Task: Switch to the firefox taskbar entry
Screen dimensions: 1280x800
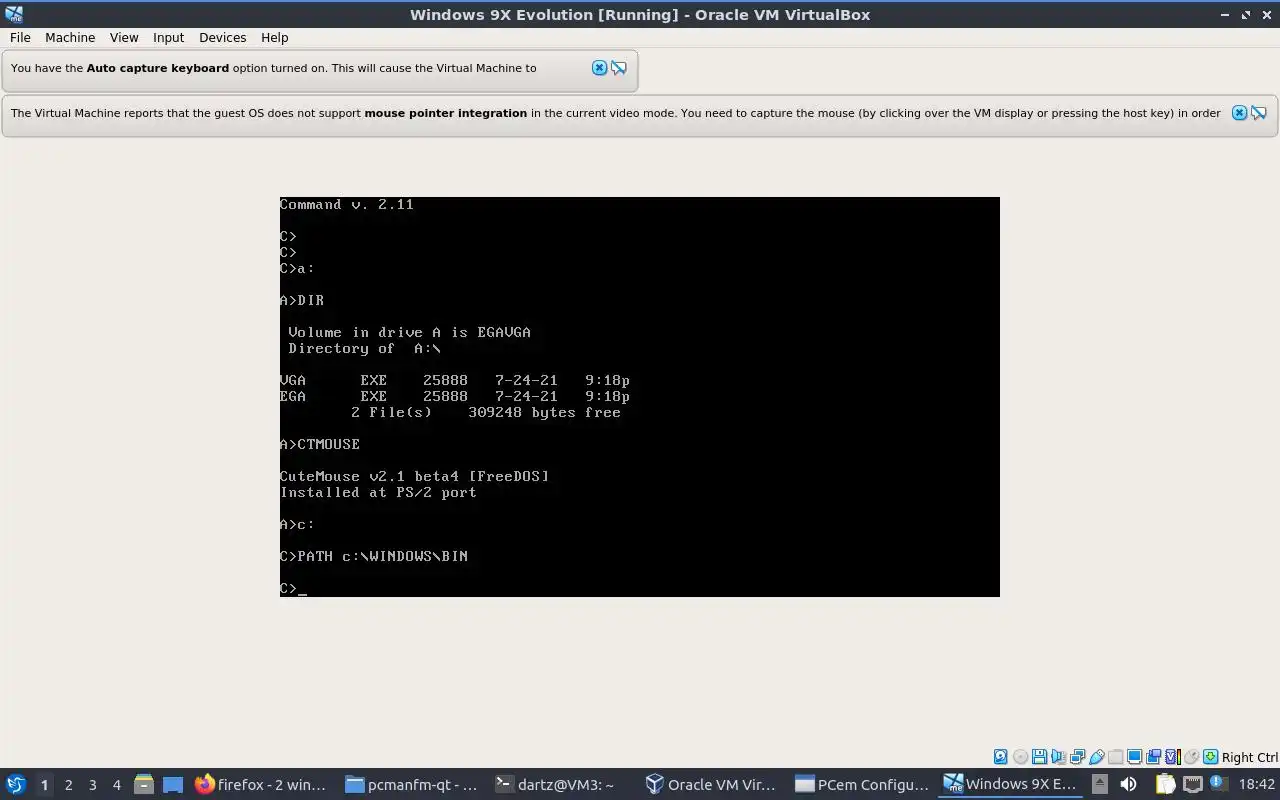Action: pyautogui.click(x=261, y=785)
